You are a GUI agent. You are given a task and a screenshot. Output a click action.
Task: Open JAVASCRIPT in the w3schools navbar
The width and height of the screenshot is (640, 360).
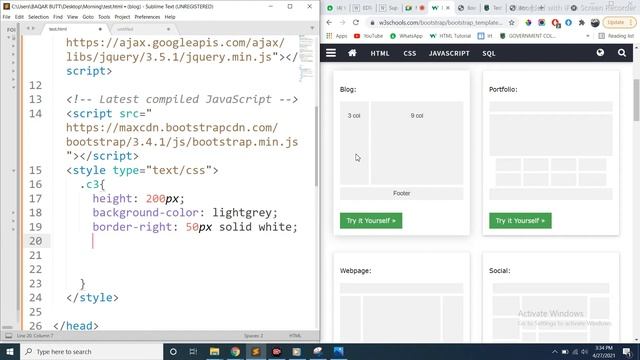click(x=449, y=53)
